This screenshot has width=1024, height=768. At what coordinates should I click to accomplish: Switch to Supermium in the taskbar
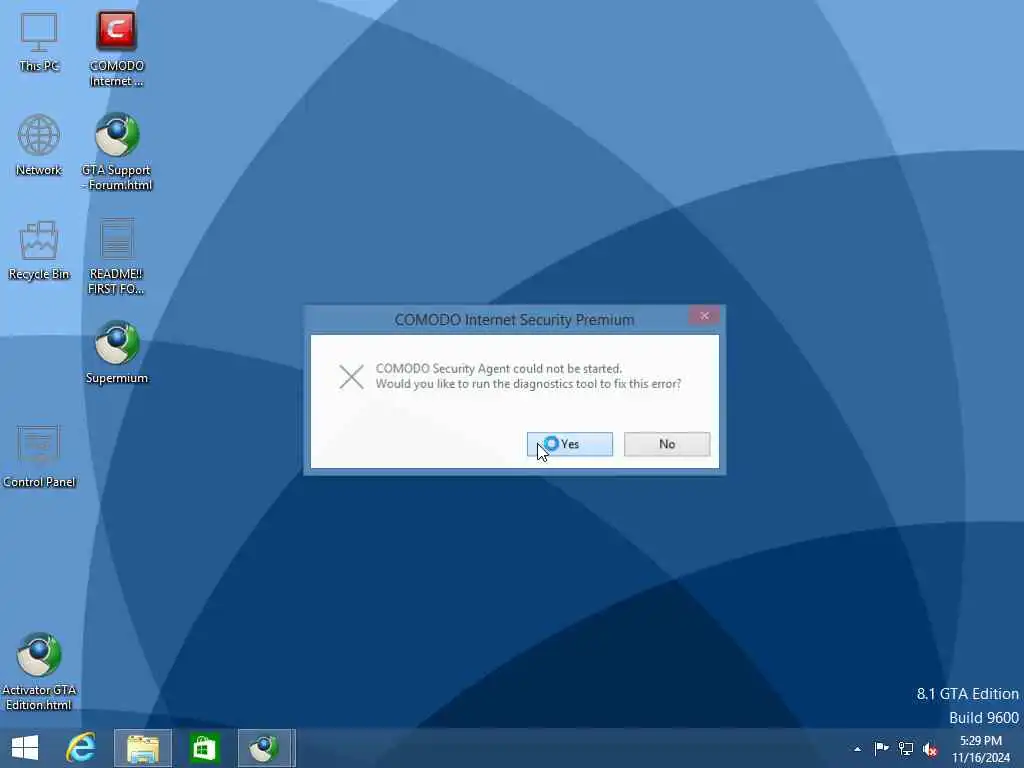pyautogui.click(x=266, y=748)
